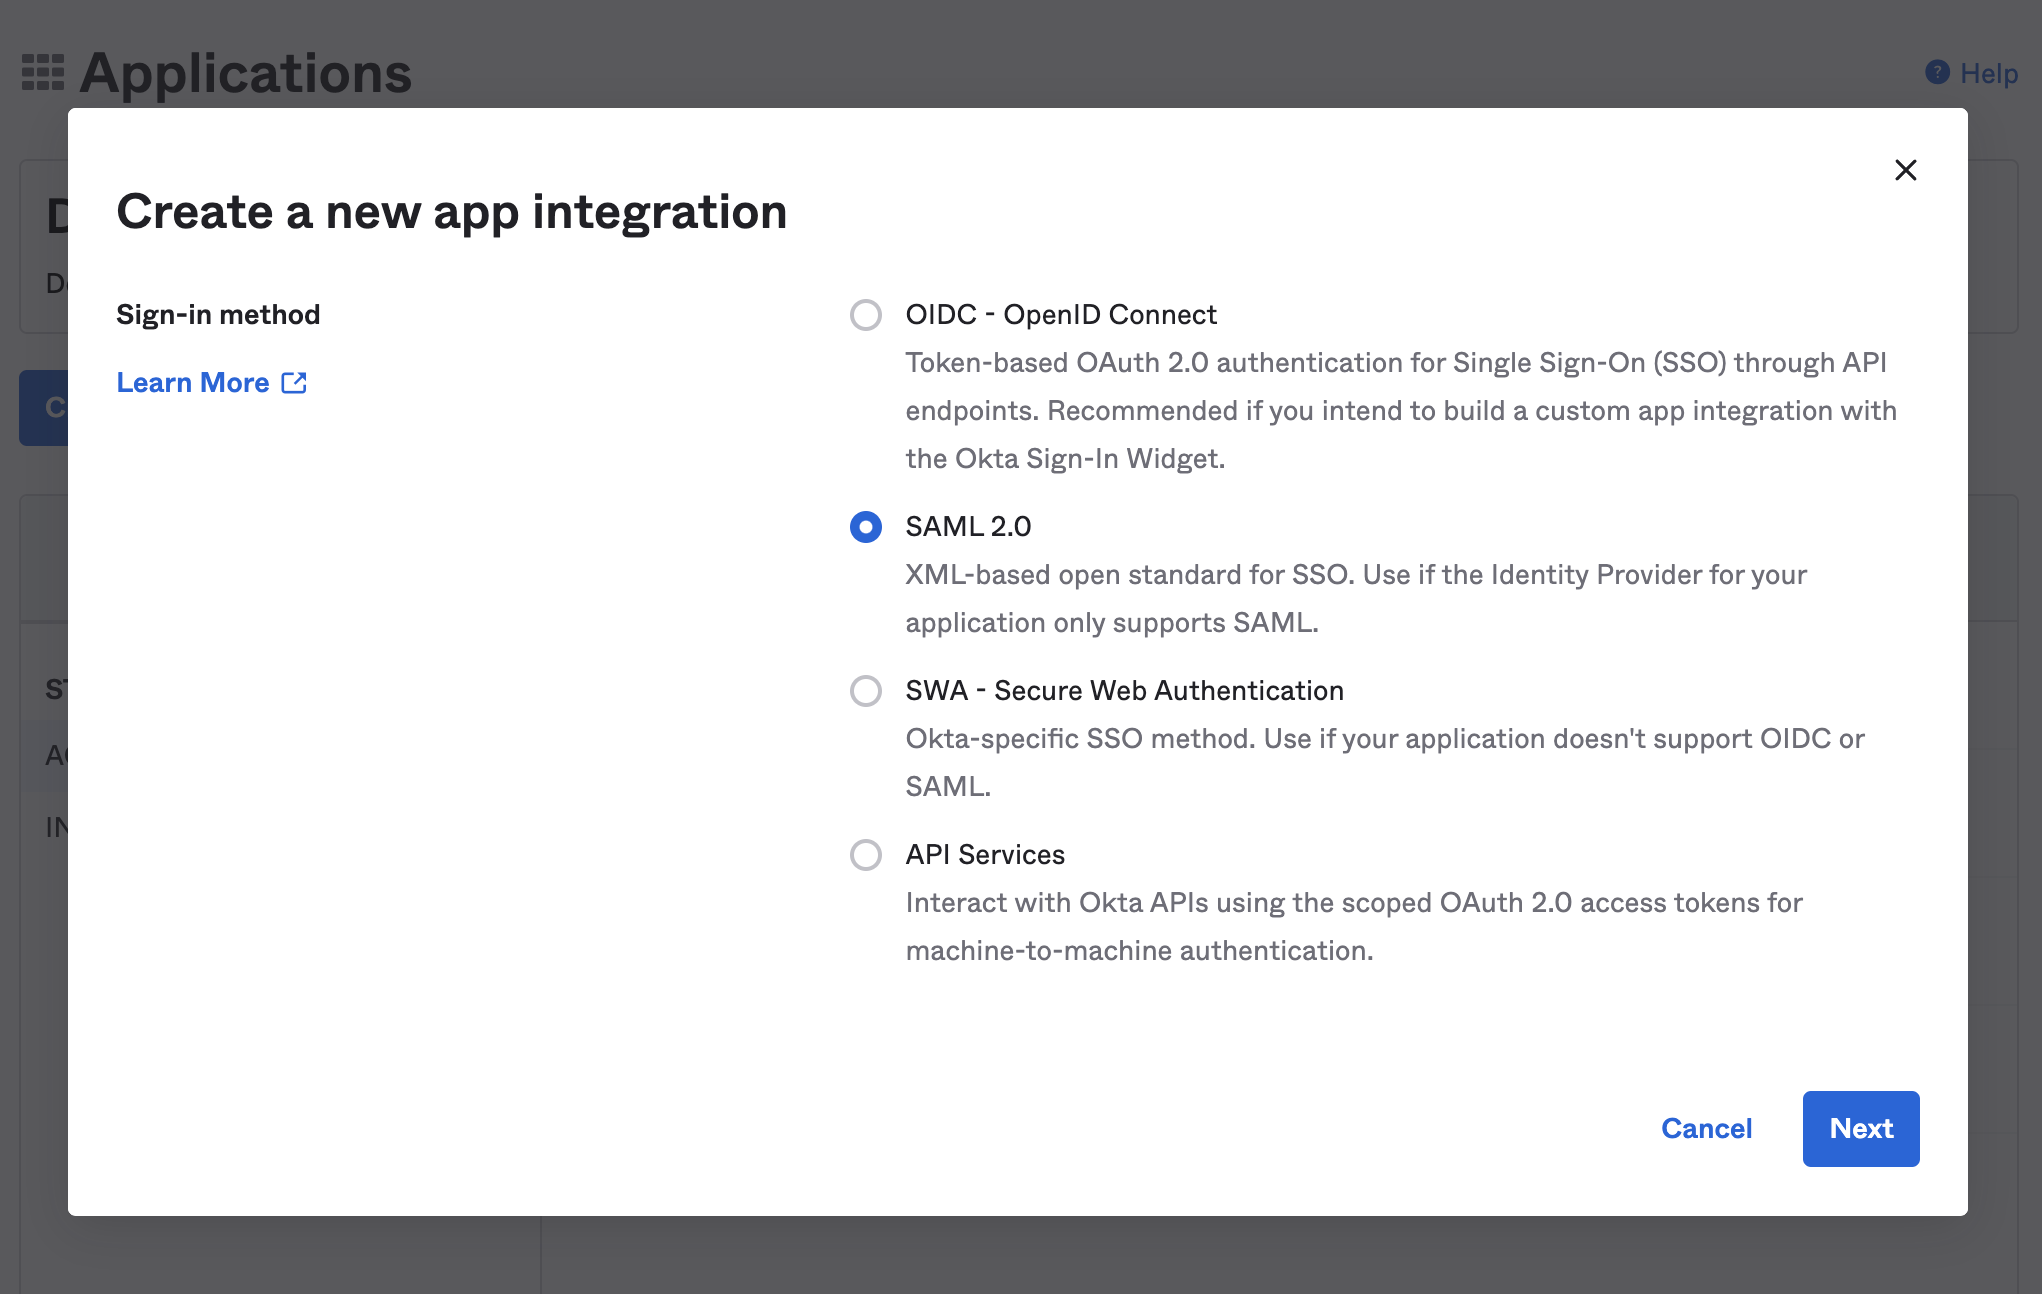Open the Learn More link
This screenshot has width=2042, height=1294.
tap(193, 383)
